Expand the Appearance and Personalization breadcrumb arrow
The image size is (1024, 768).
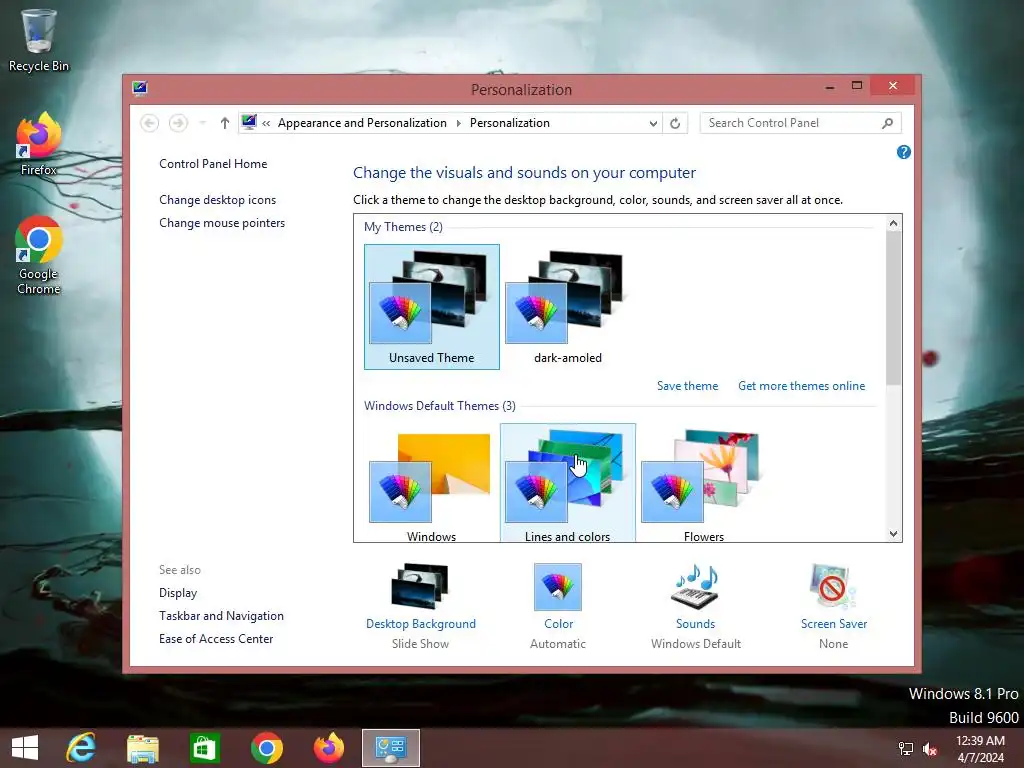pos(458,123)
